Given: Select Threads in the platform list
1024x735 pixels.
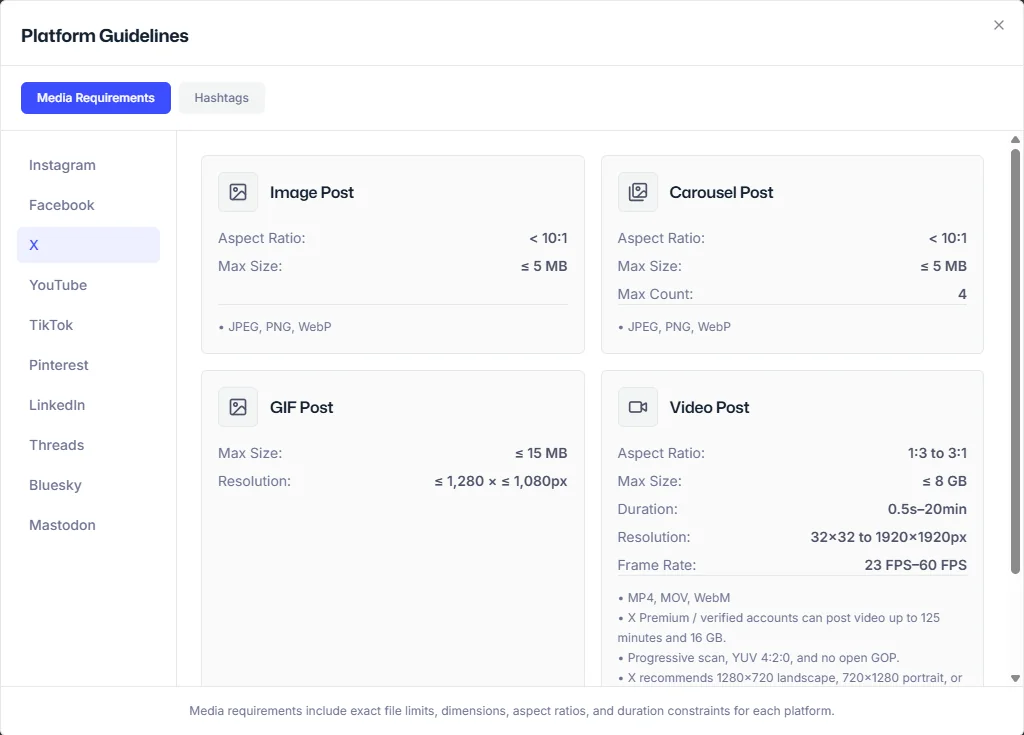Looking at the screenshot, I should pos(88,445).
